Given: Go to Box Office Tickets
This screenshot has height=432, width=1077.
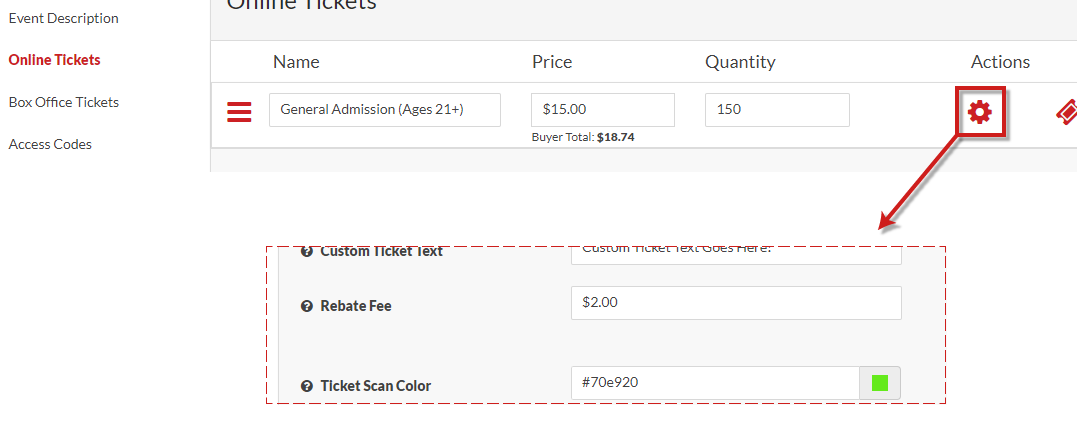Looking at the screenshot, I should (x=63, y=102).
